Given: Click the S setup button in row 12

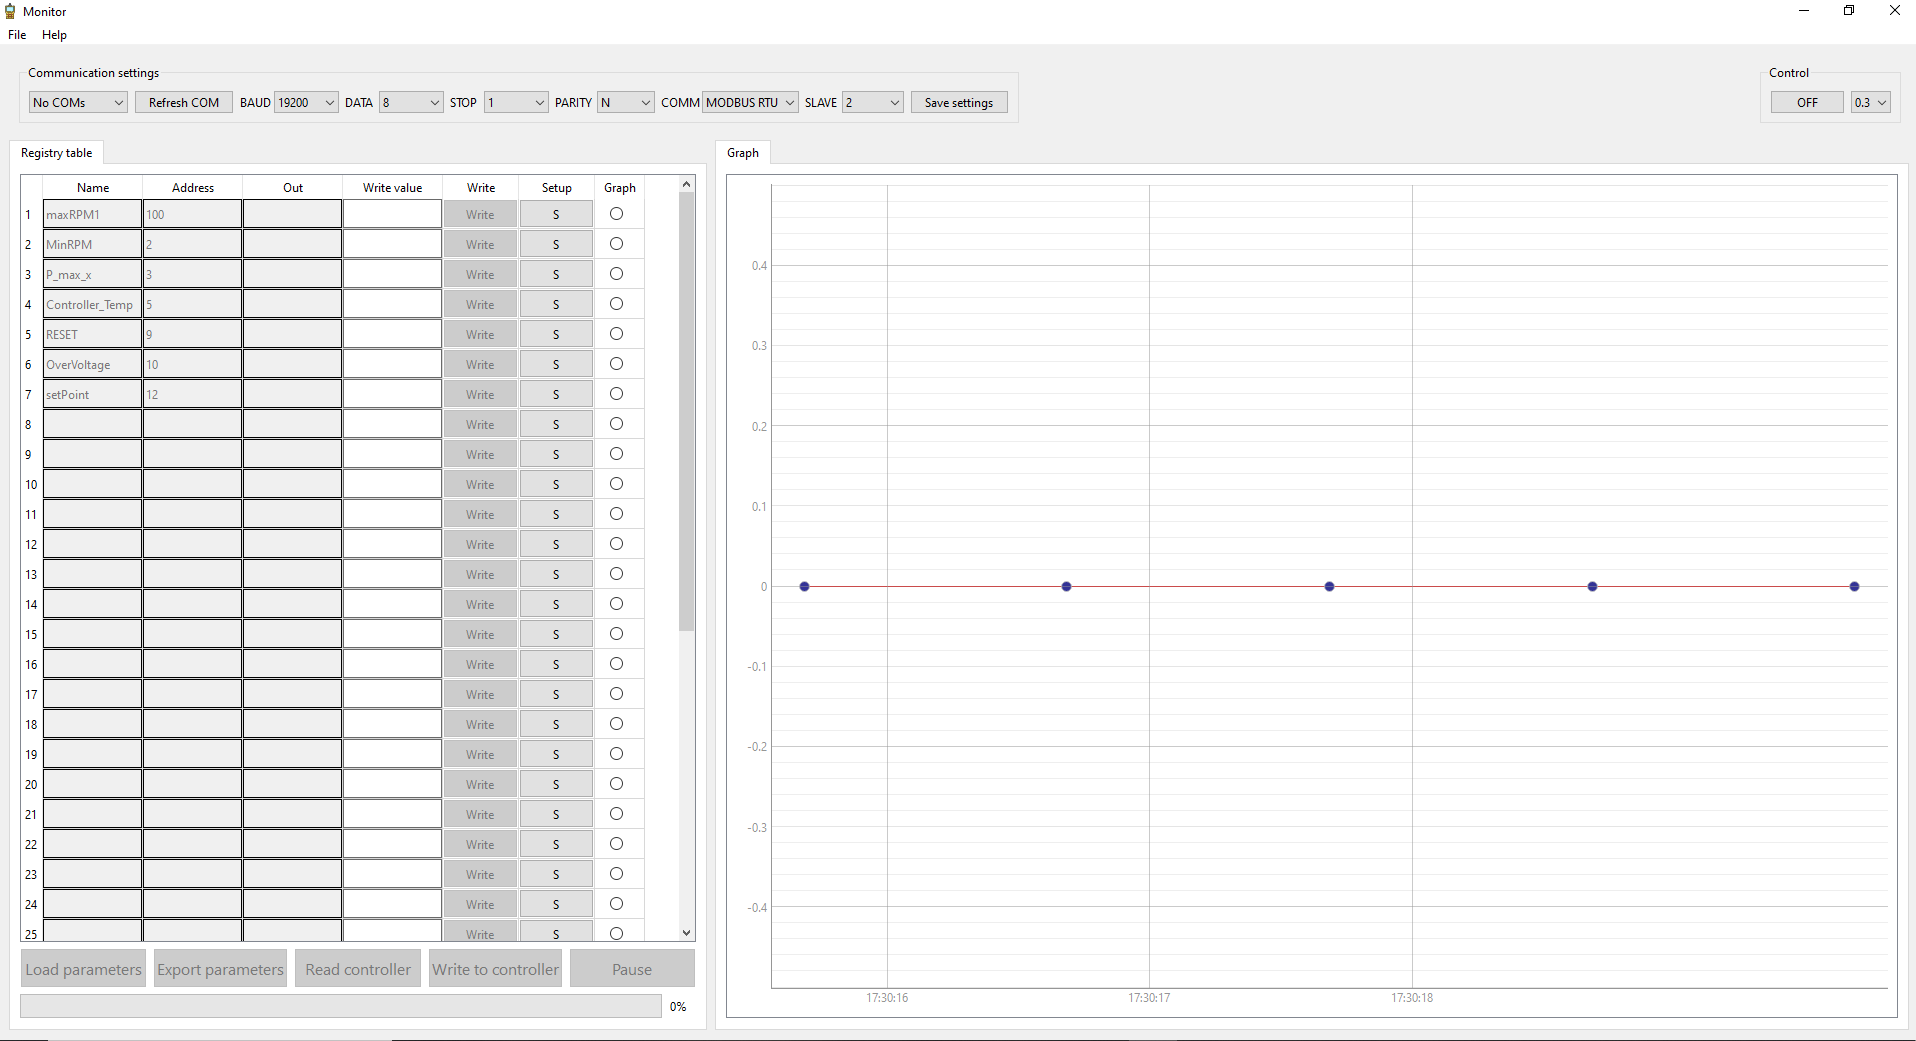Looking at the screenshot, I should (556, 545).
